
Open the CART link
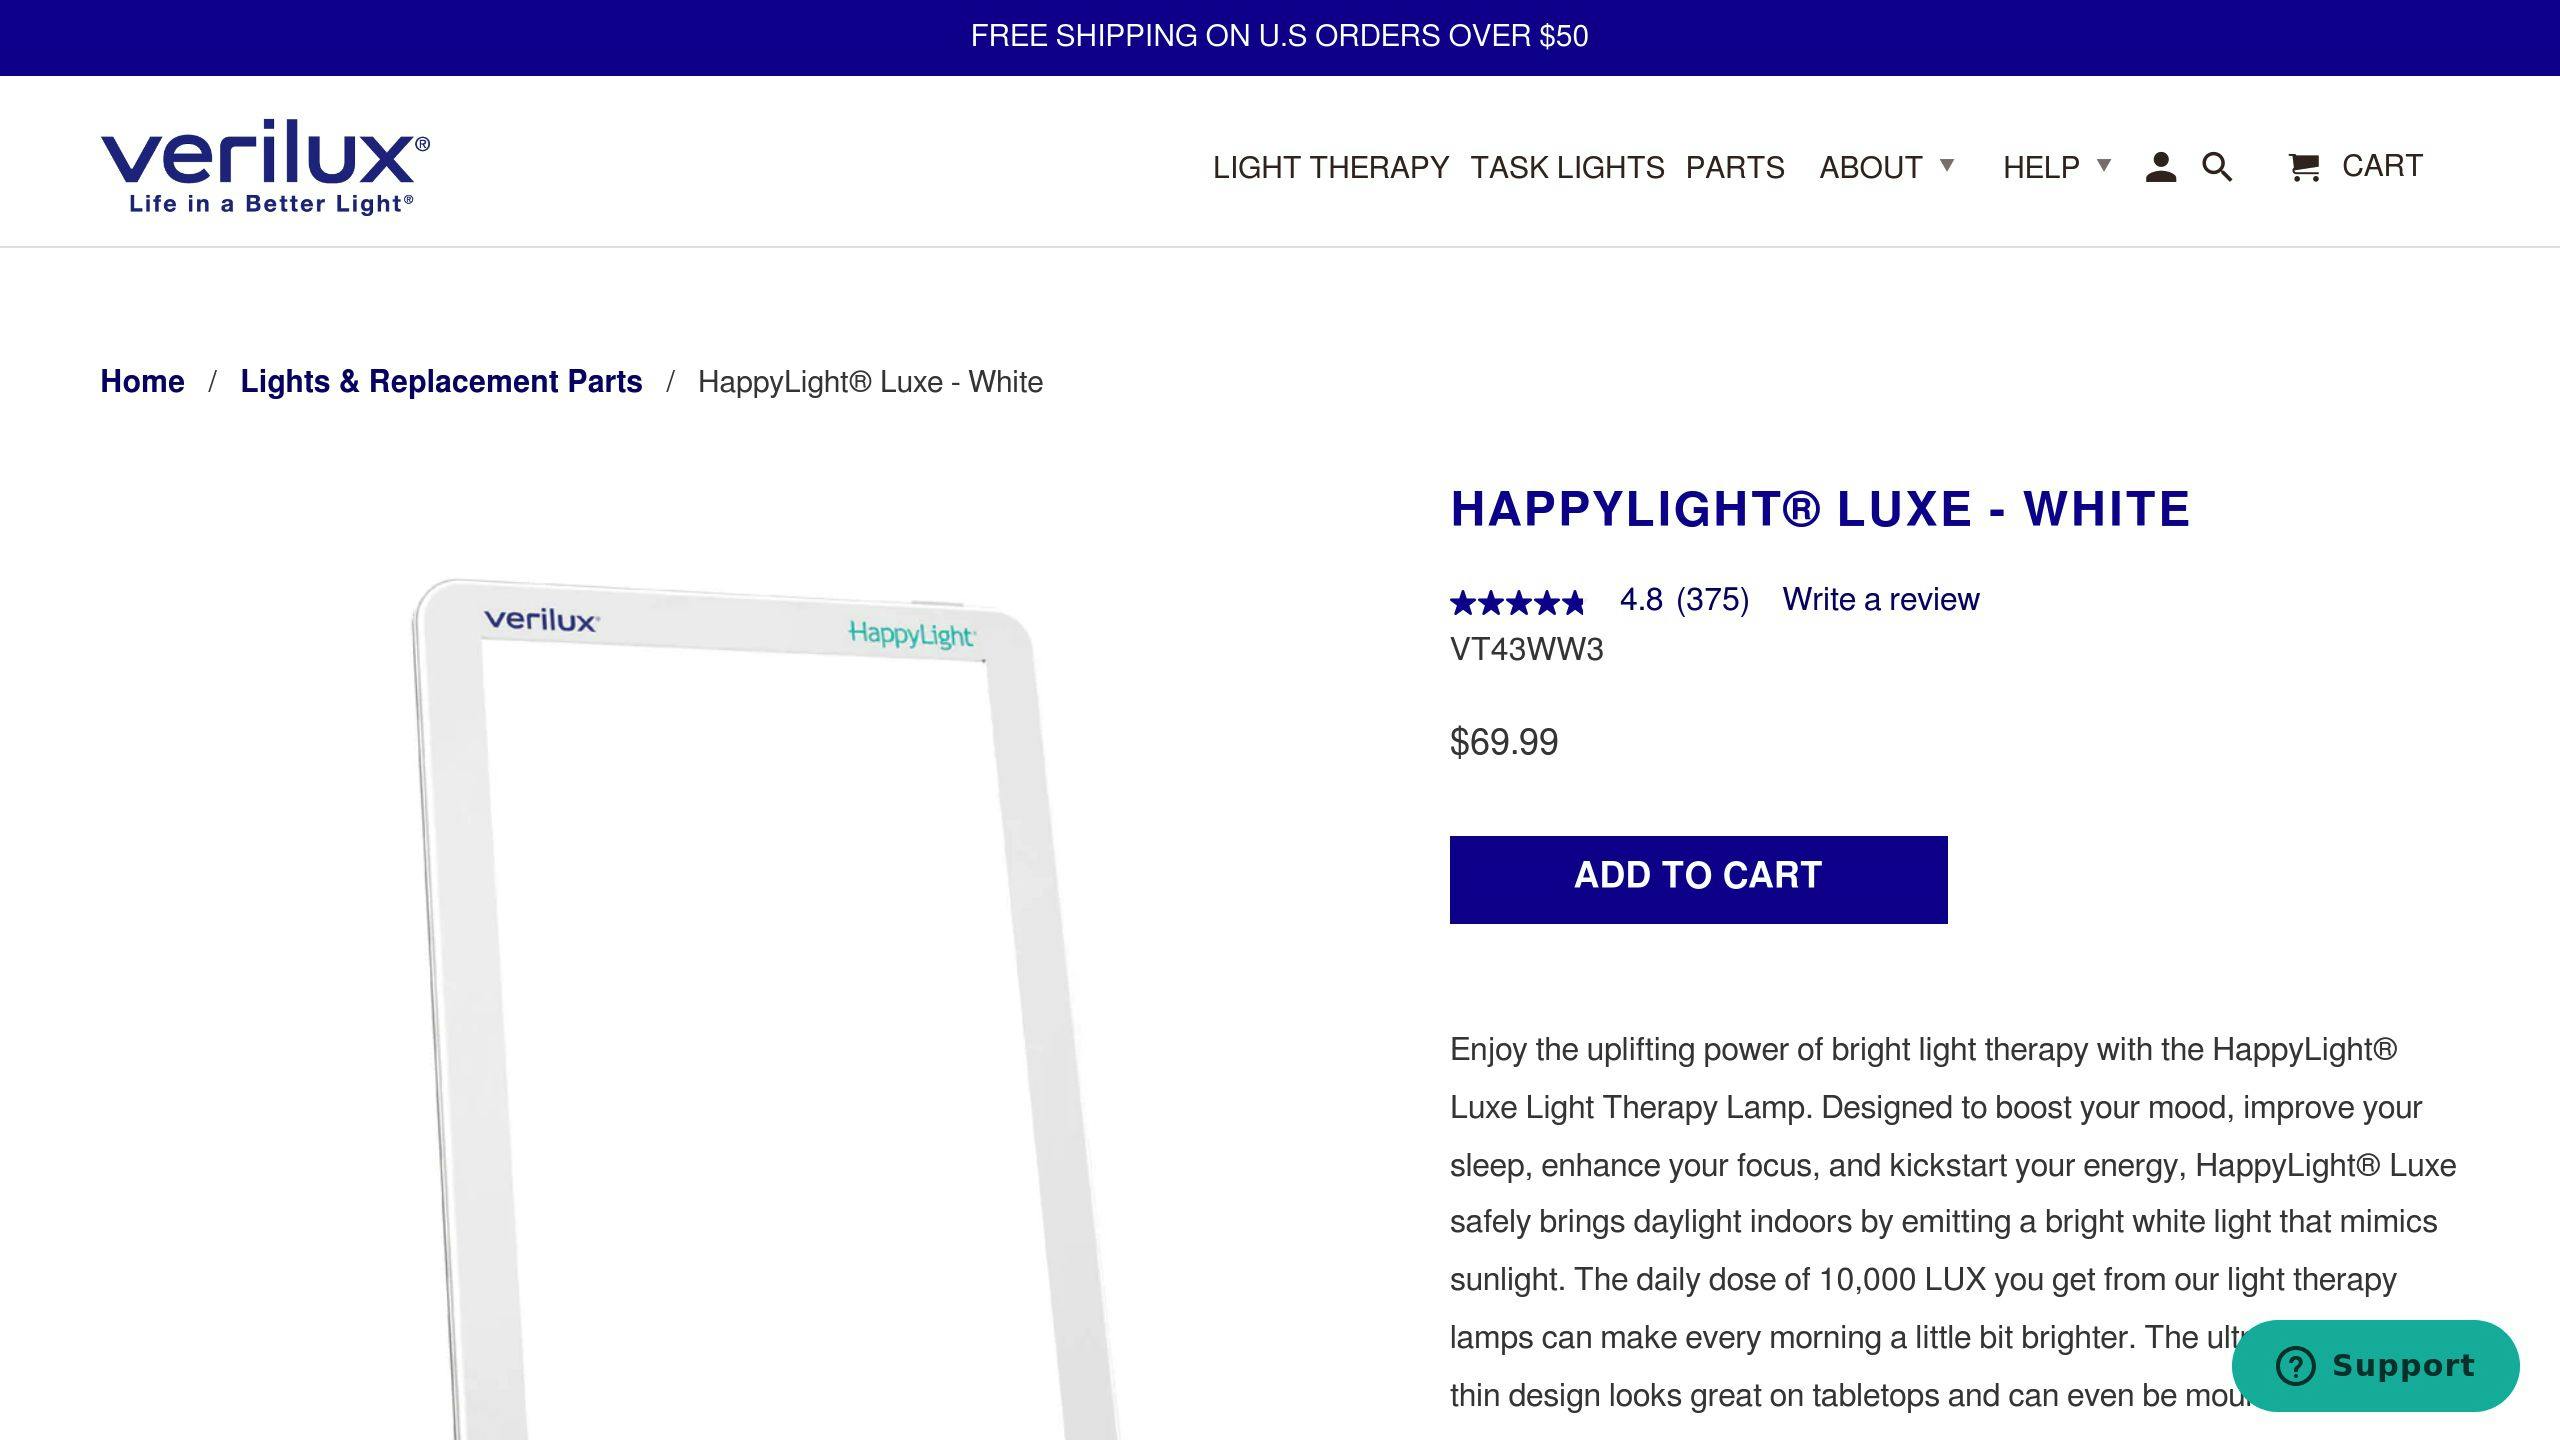[x=2382, y=166]
